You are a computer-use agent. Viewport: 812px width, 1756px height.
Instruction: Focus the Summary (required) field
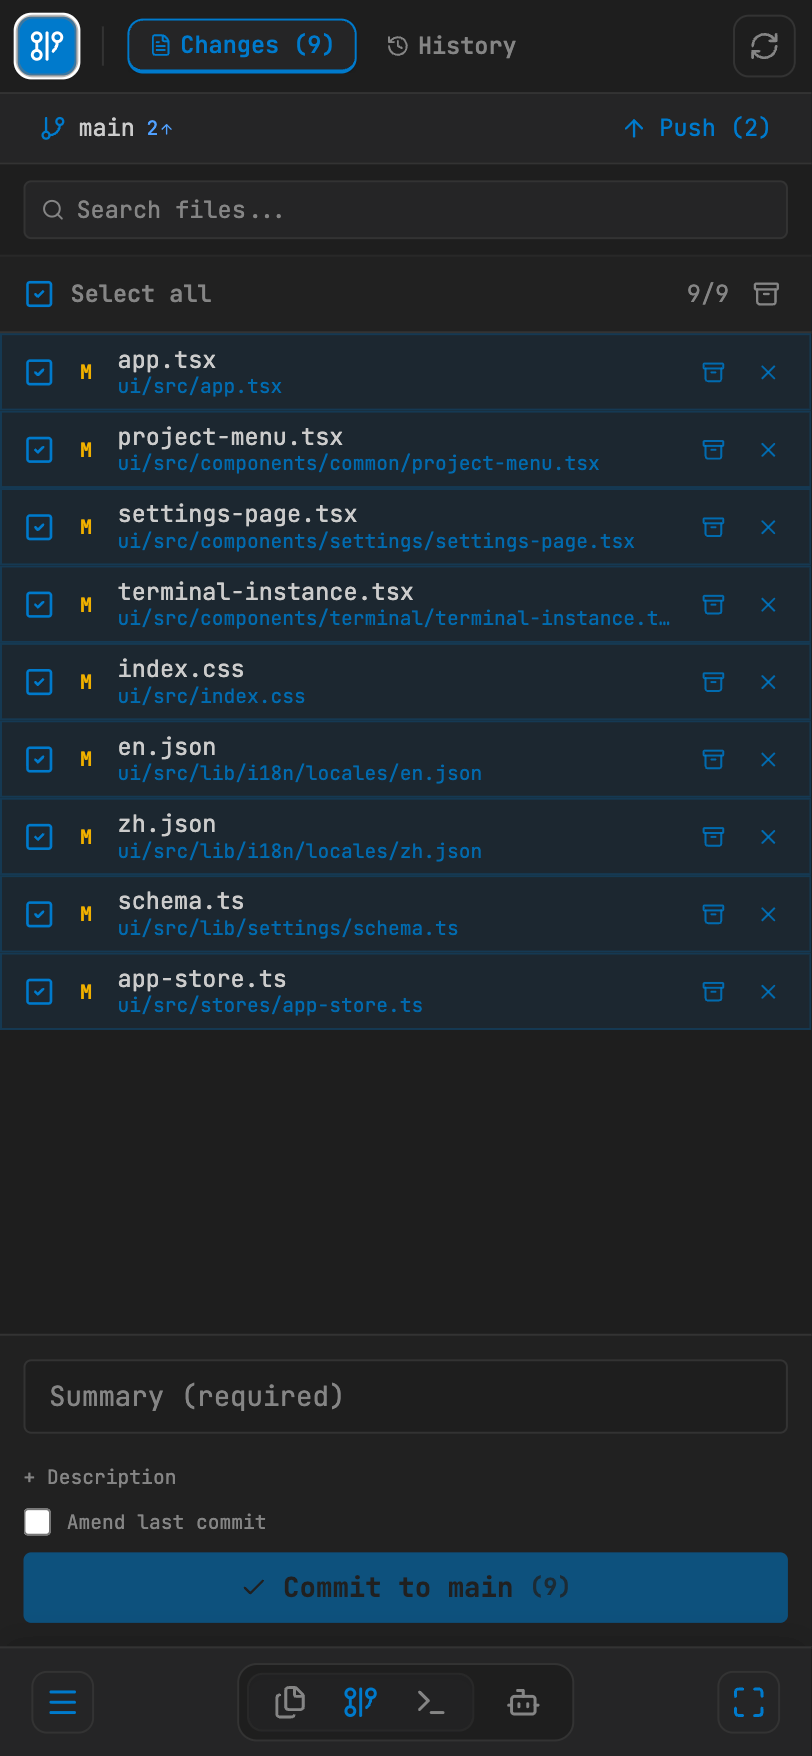[406, 1396]
